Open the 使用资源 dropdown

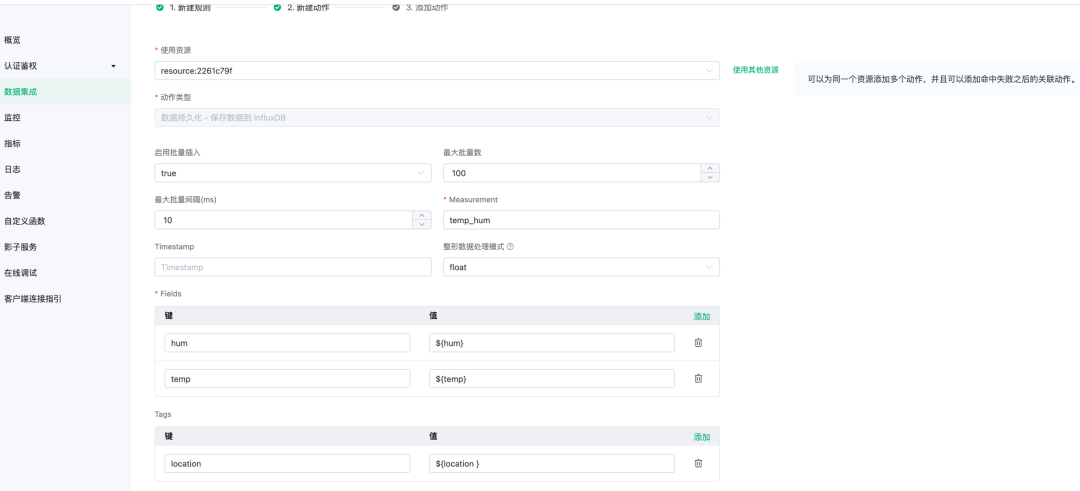pos(436,71)
